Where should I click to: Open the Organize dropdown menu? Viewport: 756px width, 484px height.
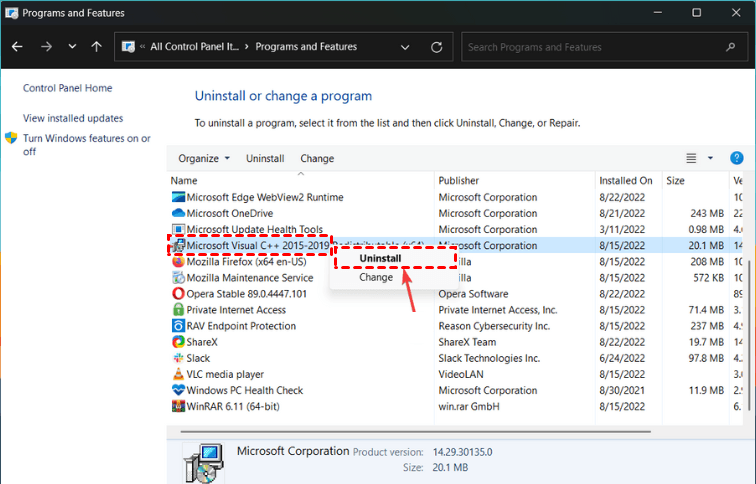(203, 158)
